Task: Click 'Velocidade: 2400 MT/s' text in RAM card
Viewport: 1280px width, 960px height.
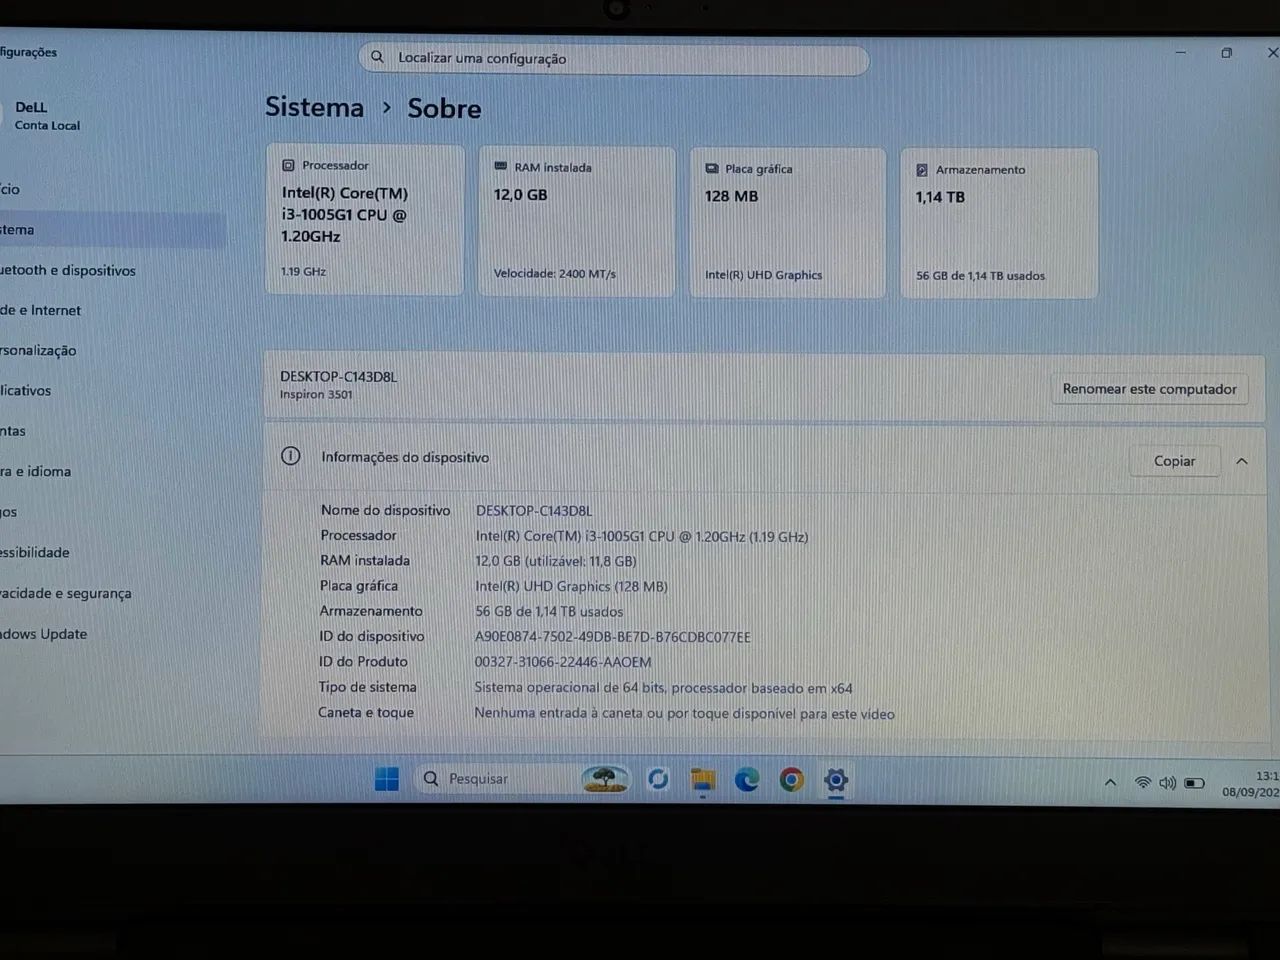Action: pyautogui.click(x=555, y=273)
